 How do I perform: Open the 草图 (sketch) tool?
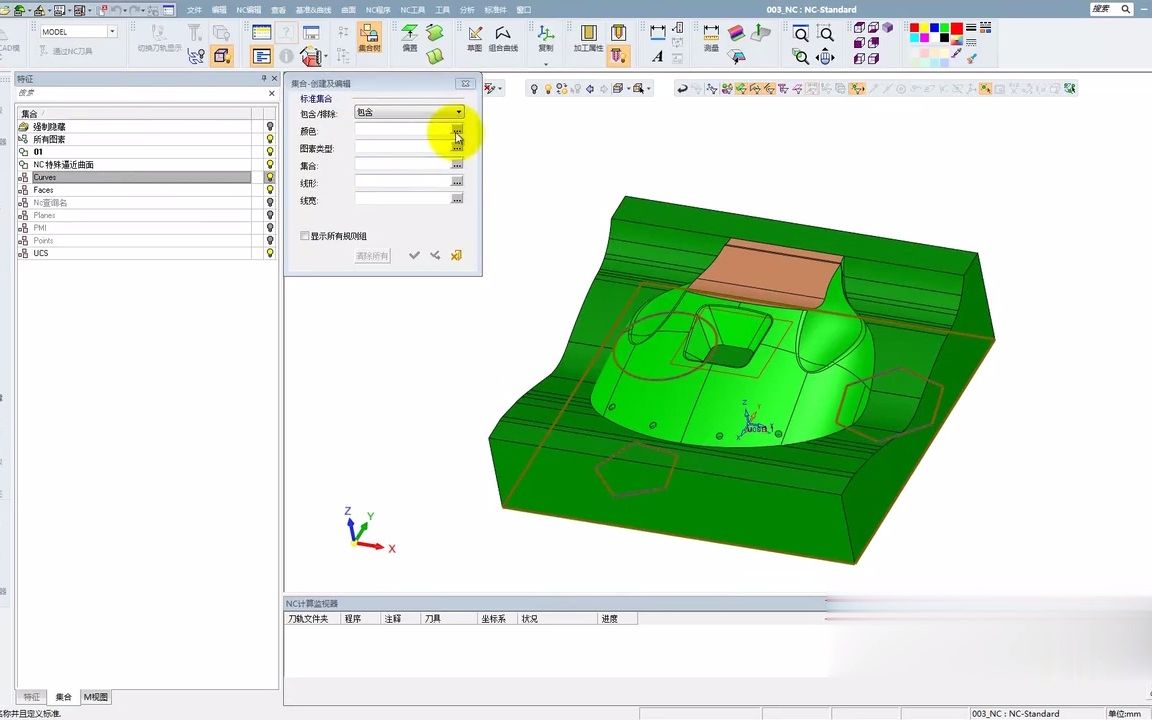(474, 38)
